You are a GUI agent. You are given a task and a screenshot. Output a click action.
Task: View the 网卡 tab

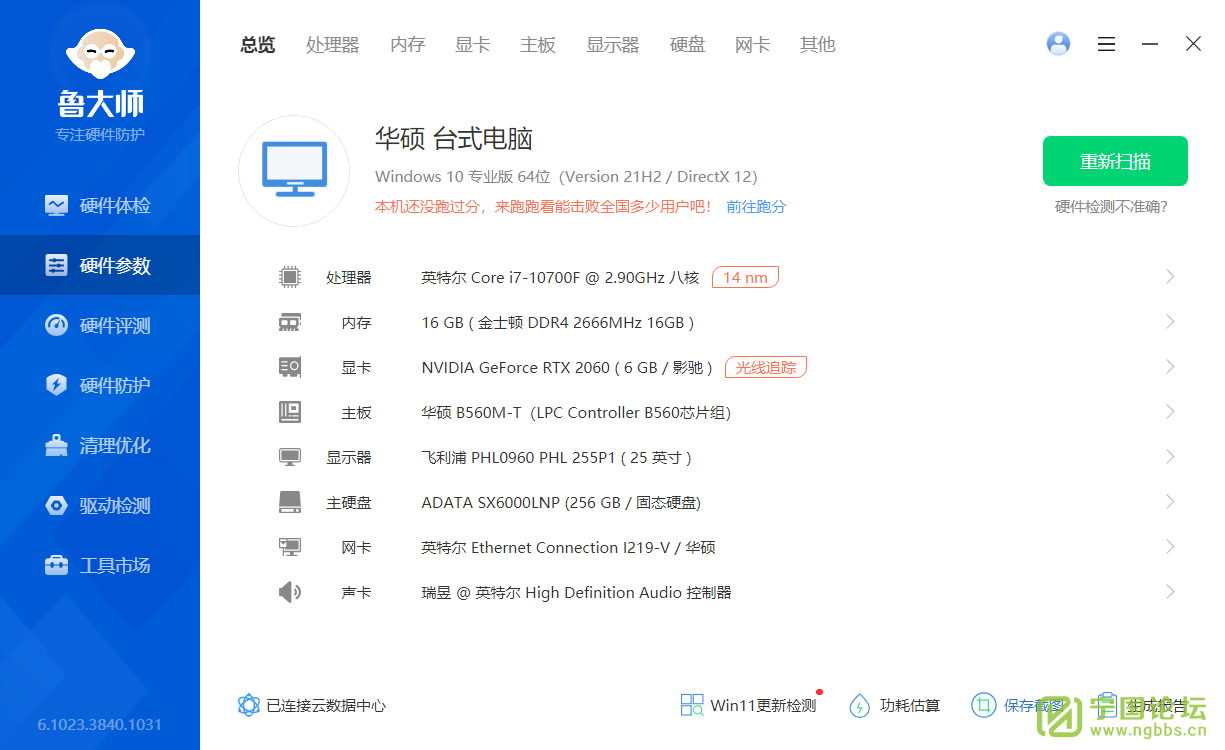click(752, 45)
